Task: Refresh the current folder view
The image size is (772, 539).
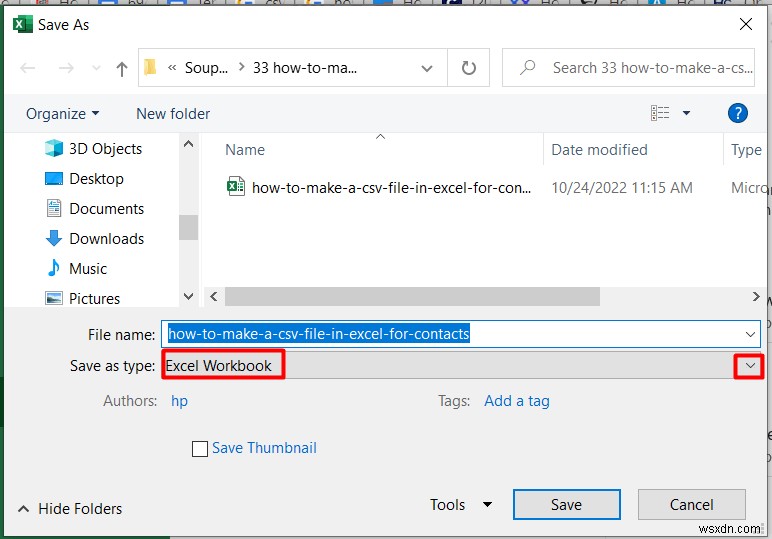Action: pyautogui.click(x=468, y=67)
